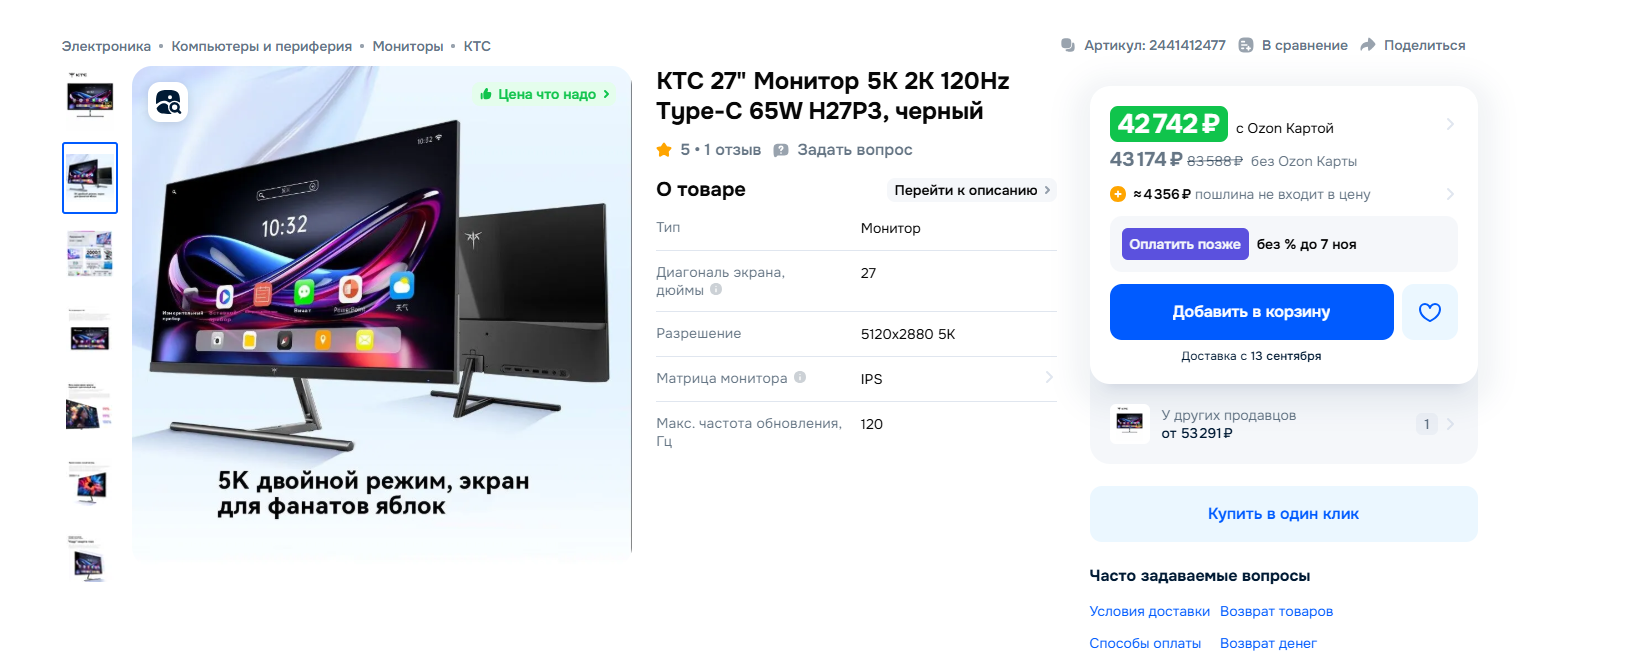Click the Добавить в корзину button
The image size is (1634, 672).
(x=1251, y=312)
